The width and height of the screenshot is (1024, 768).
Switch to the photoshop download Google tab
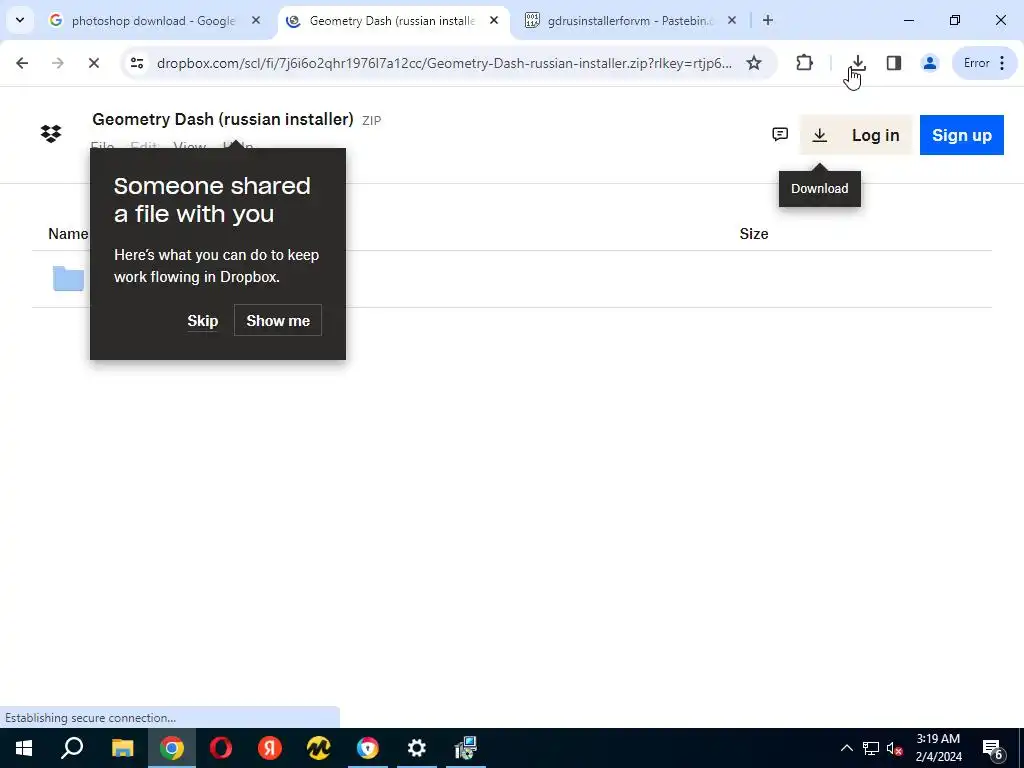point(155,21)
